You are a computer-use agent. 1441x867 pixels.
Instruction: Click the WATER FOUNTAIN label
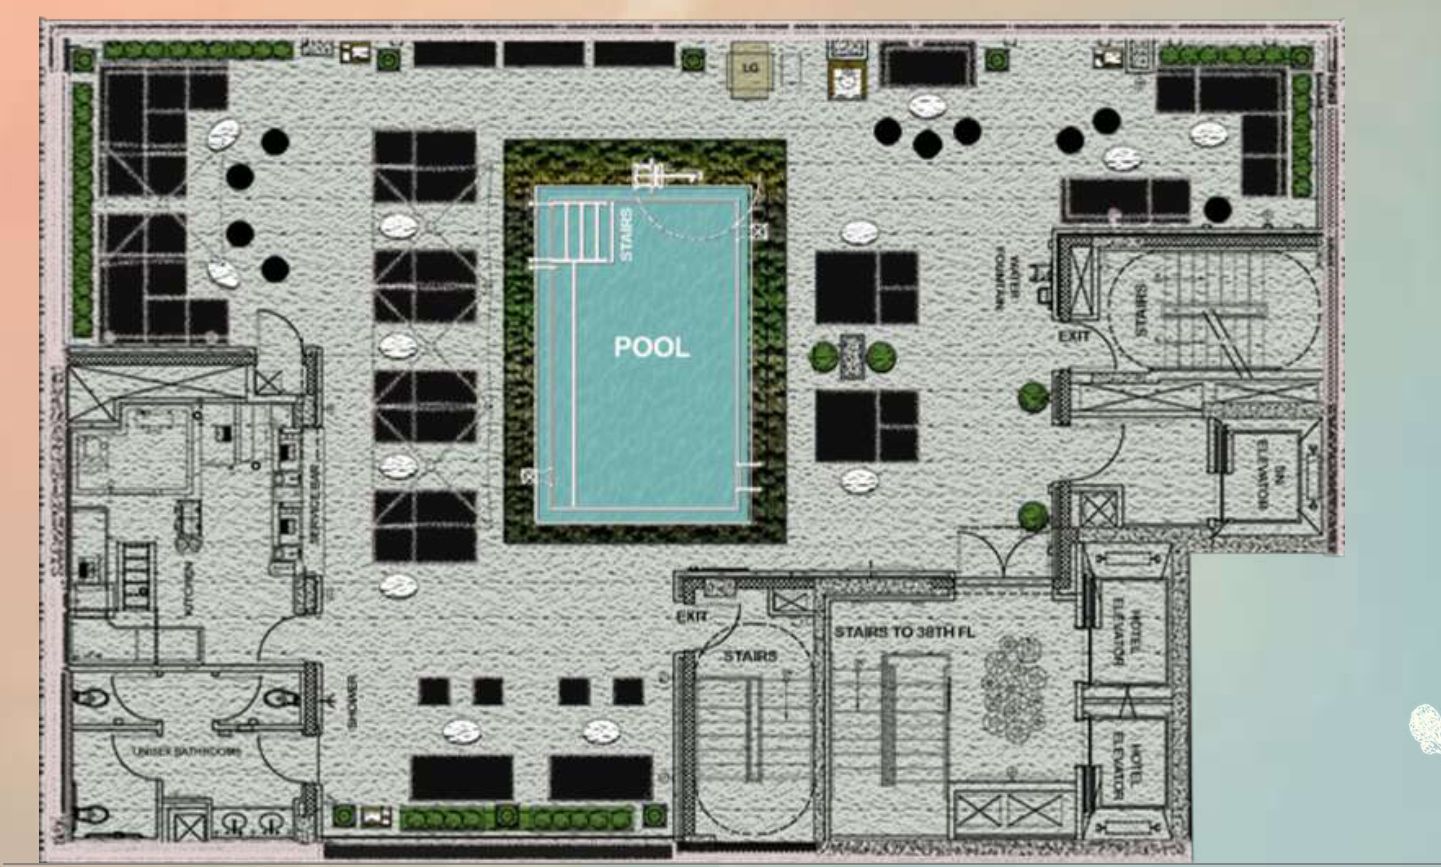[1008, 277]
